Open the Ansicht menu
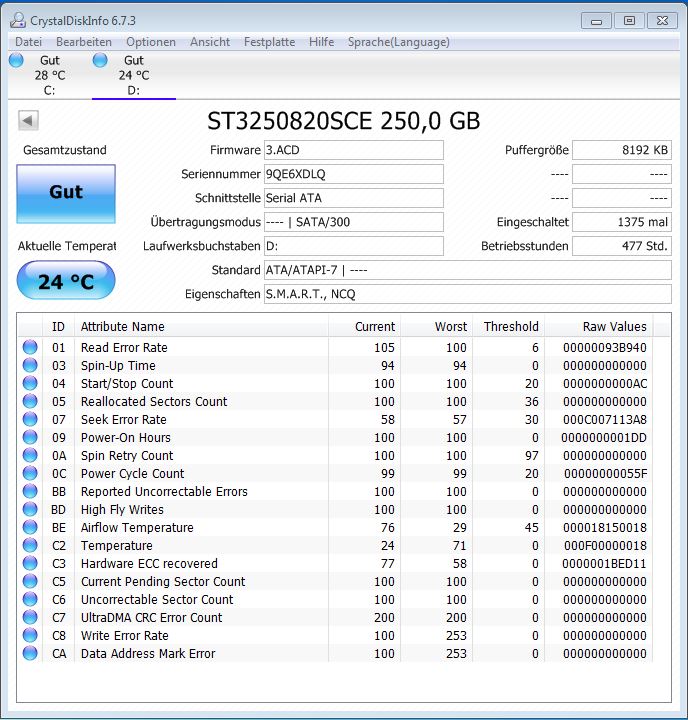The height and width of the screenshot is (720, 688). click(x=210, y=42)
